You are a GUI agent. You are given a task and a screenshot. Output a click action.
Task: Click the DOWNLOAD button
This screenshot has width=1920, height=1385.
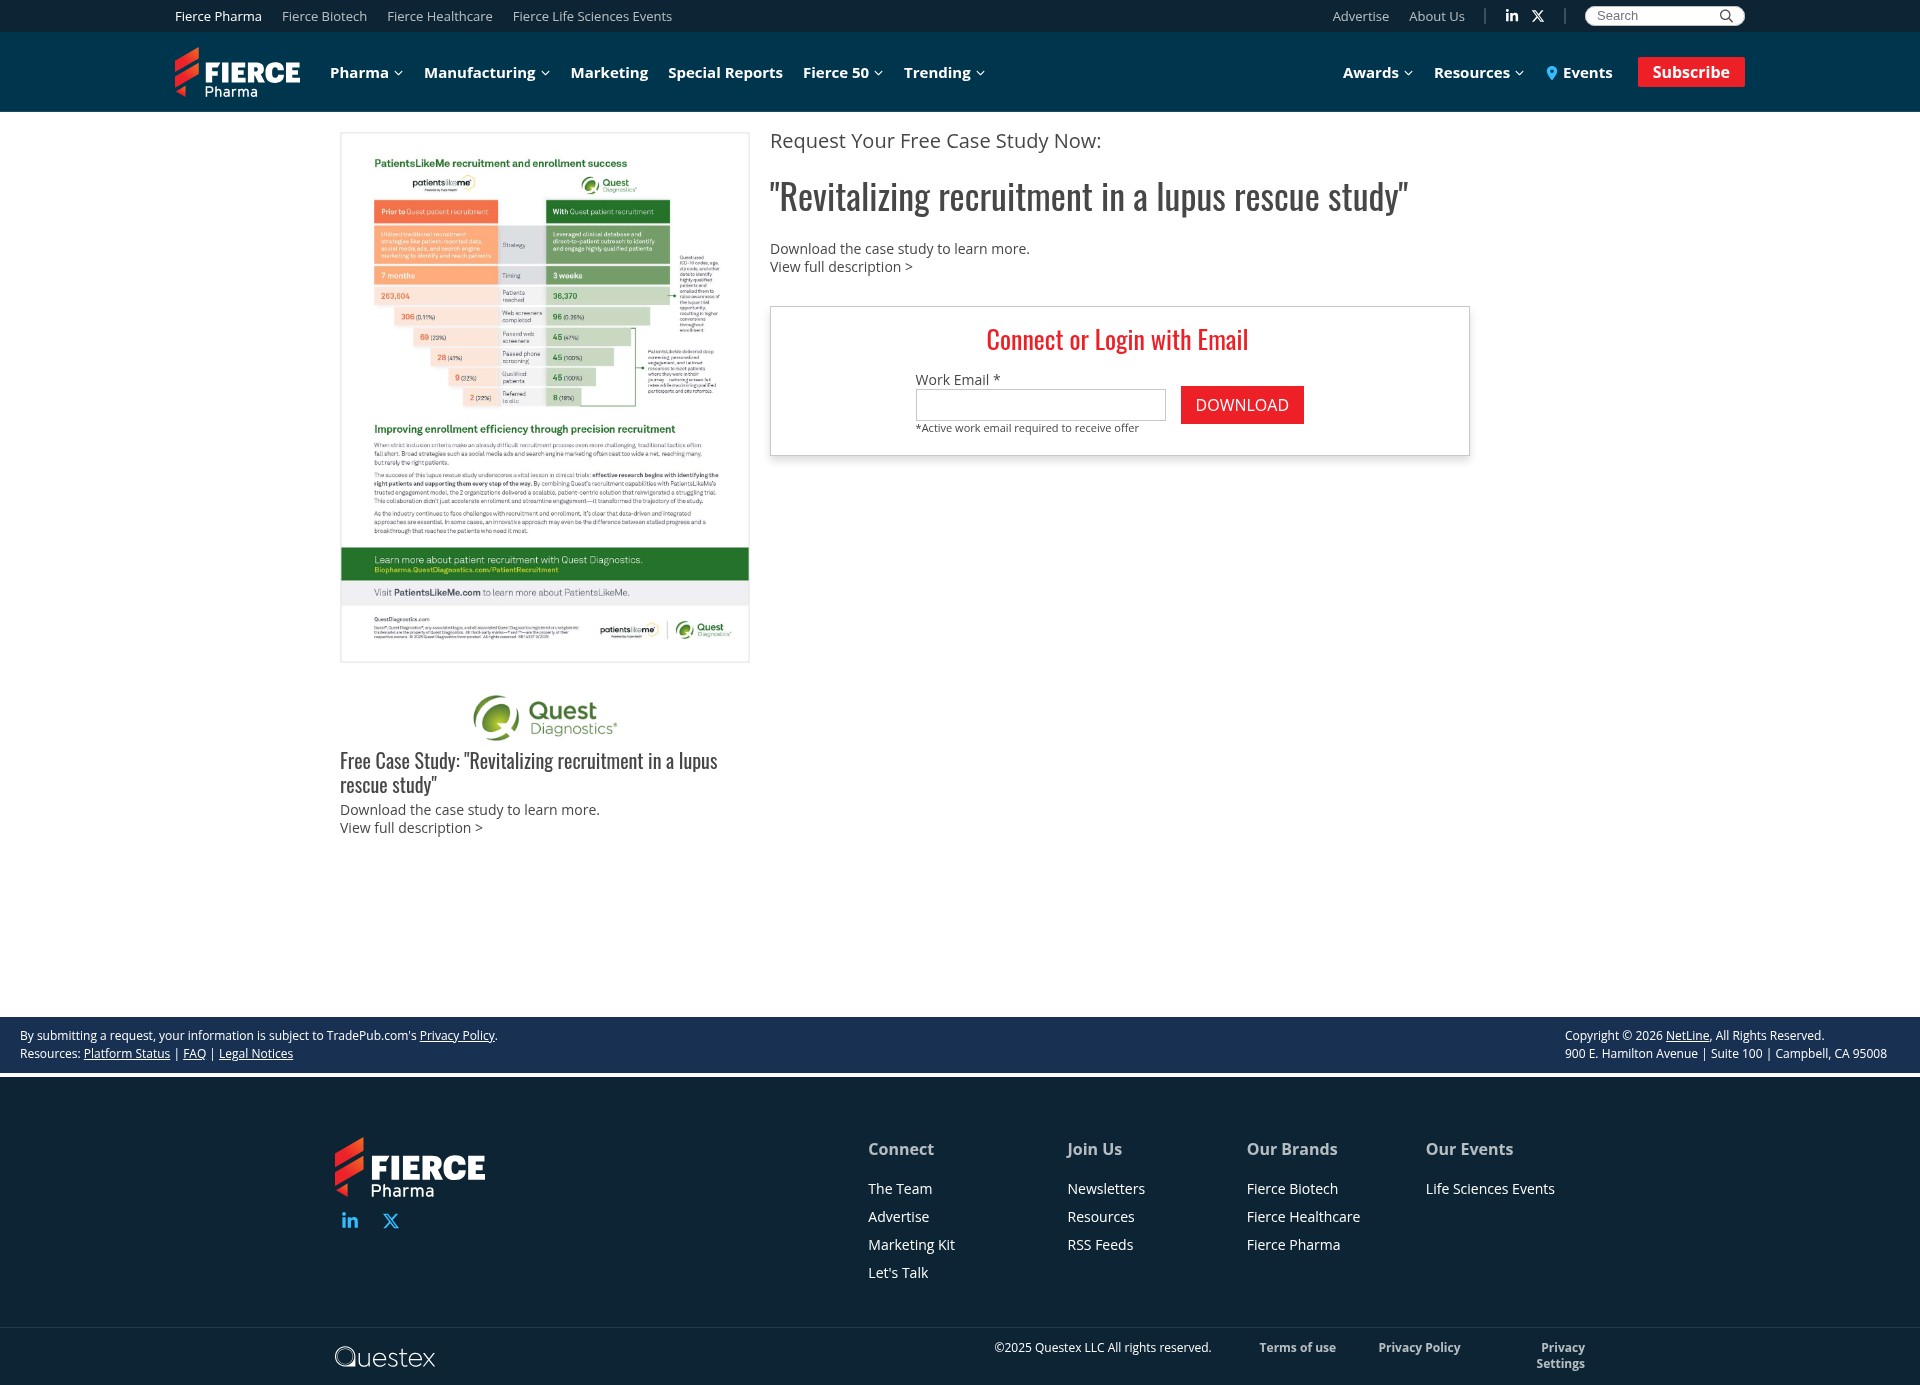pyautogui.click(x=1242, y=405)
